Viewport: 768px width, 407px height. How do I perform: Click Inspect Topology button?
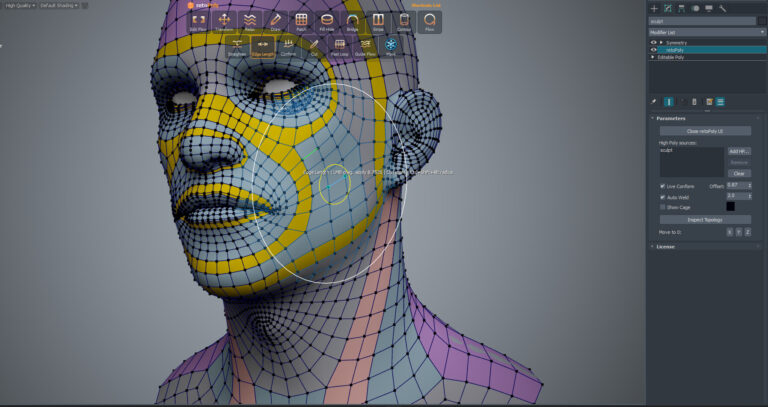[705, 220]
